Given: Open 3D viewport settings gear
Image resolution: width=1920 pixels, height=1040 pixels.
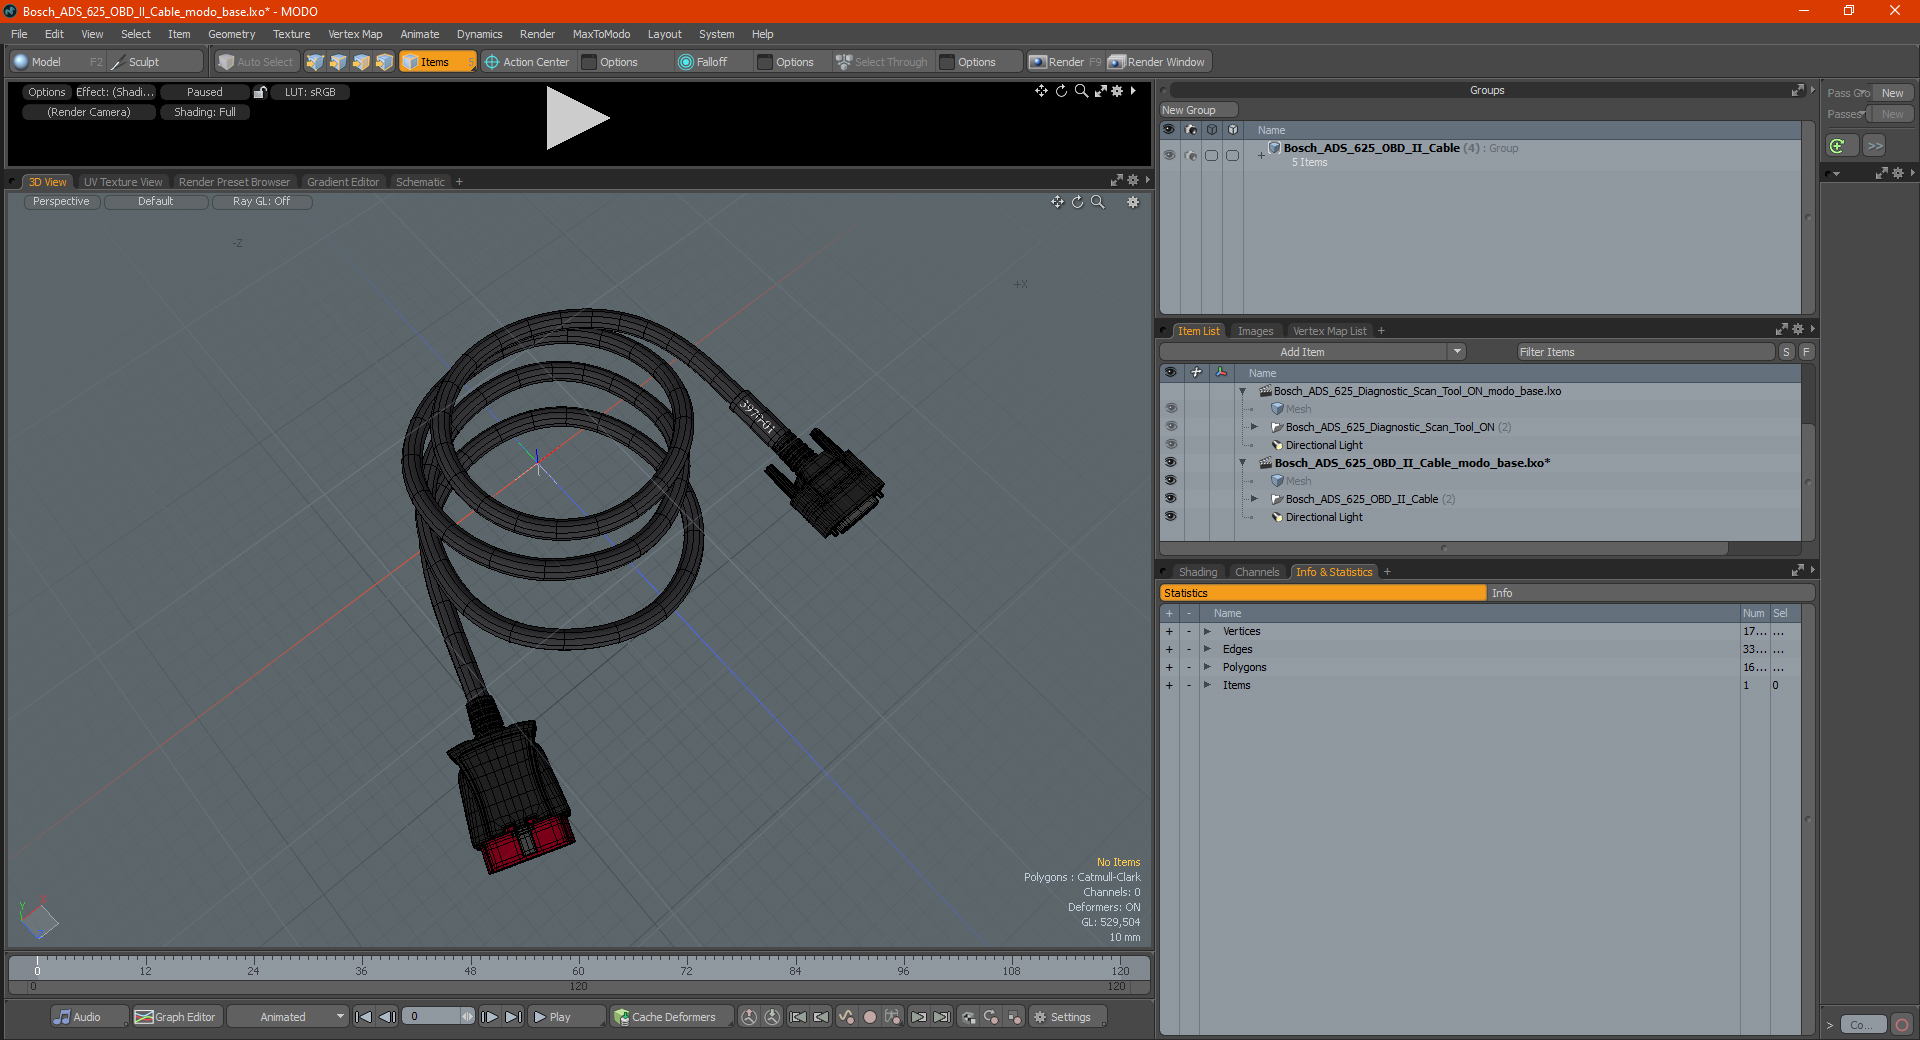Looking at the screenshot, I should coord(1133,202).
